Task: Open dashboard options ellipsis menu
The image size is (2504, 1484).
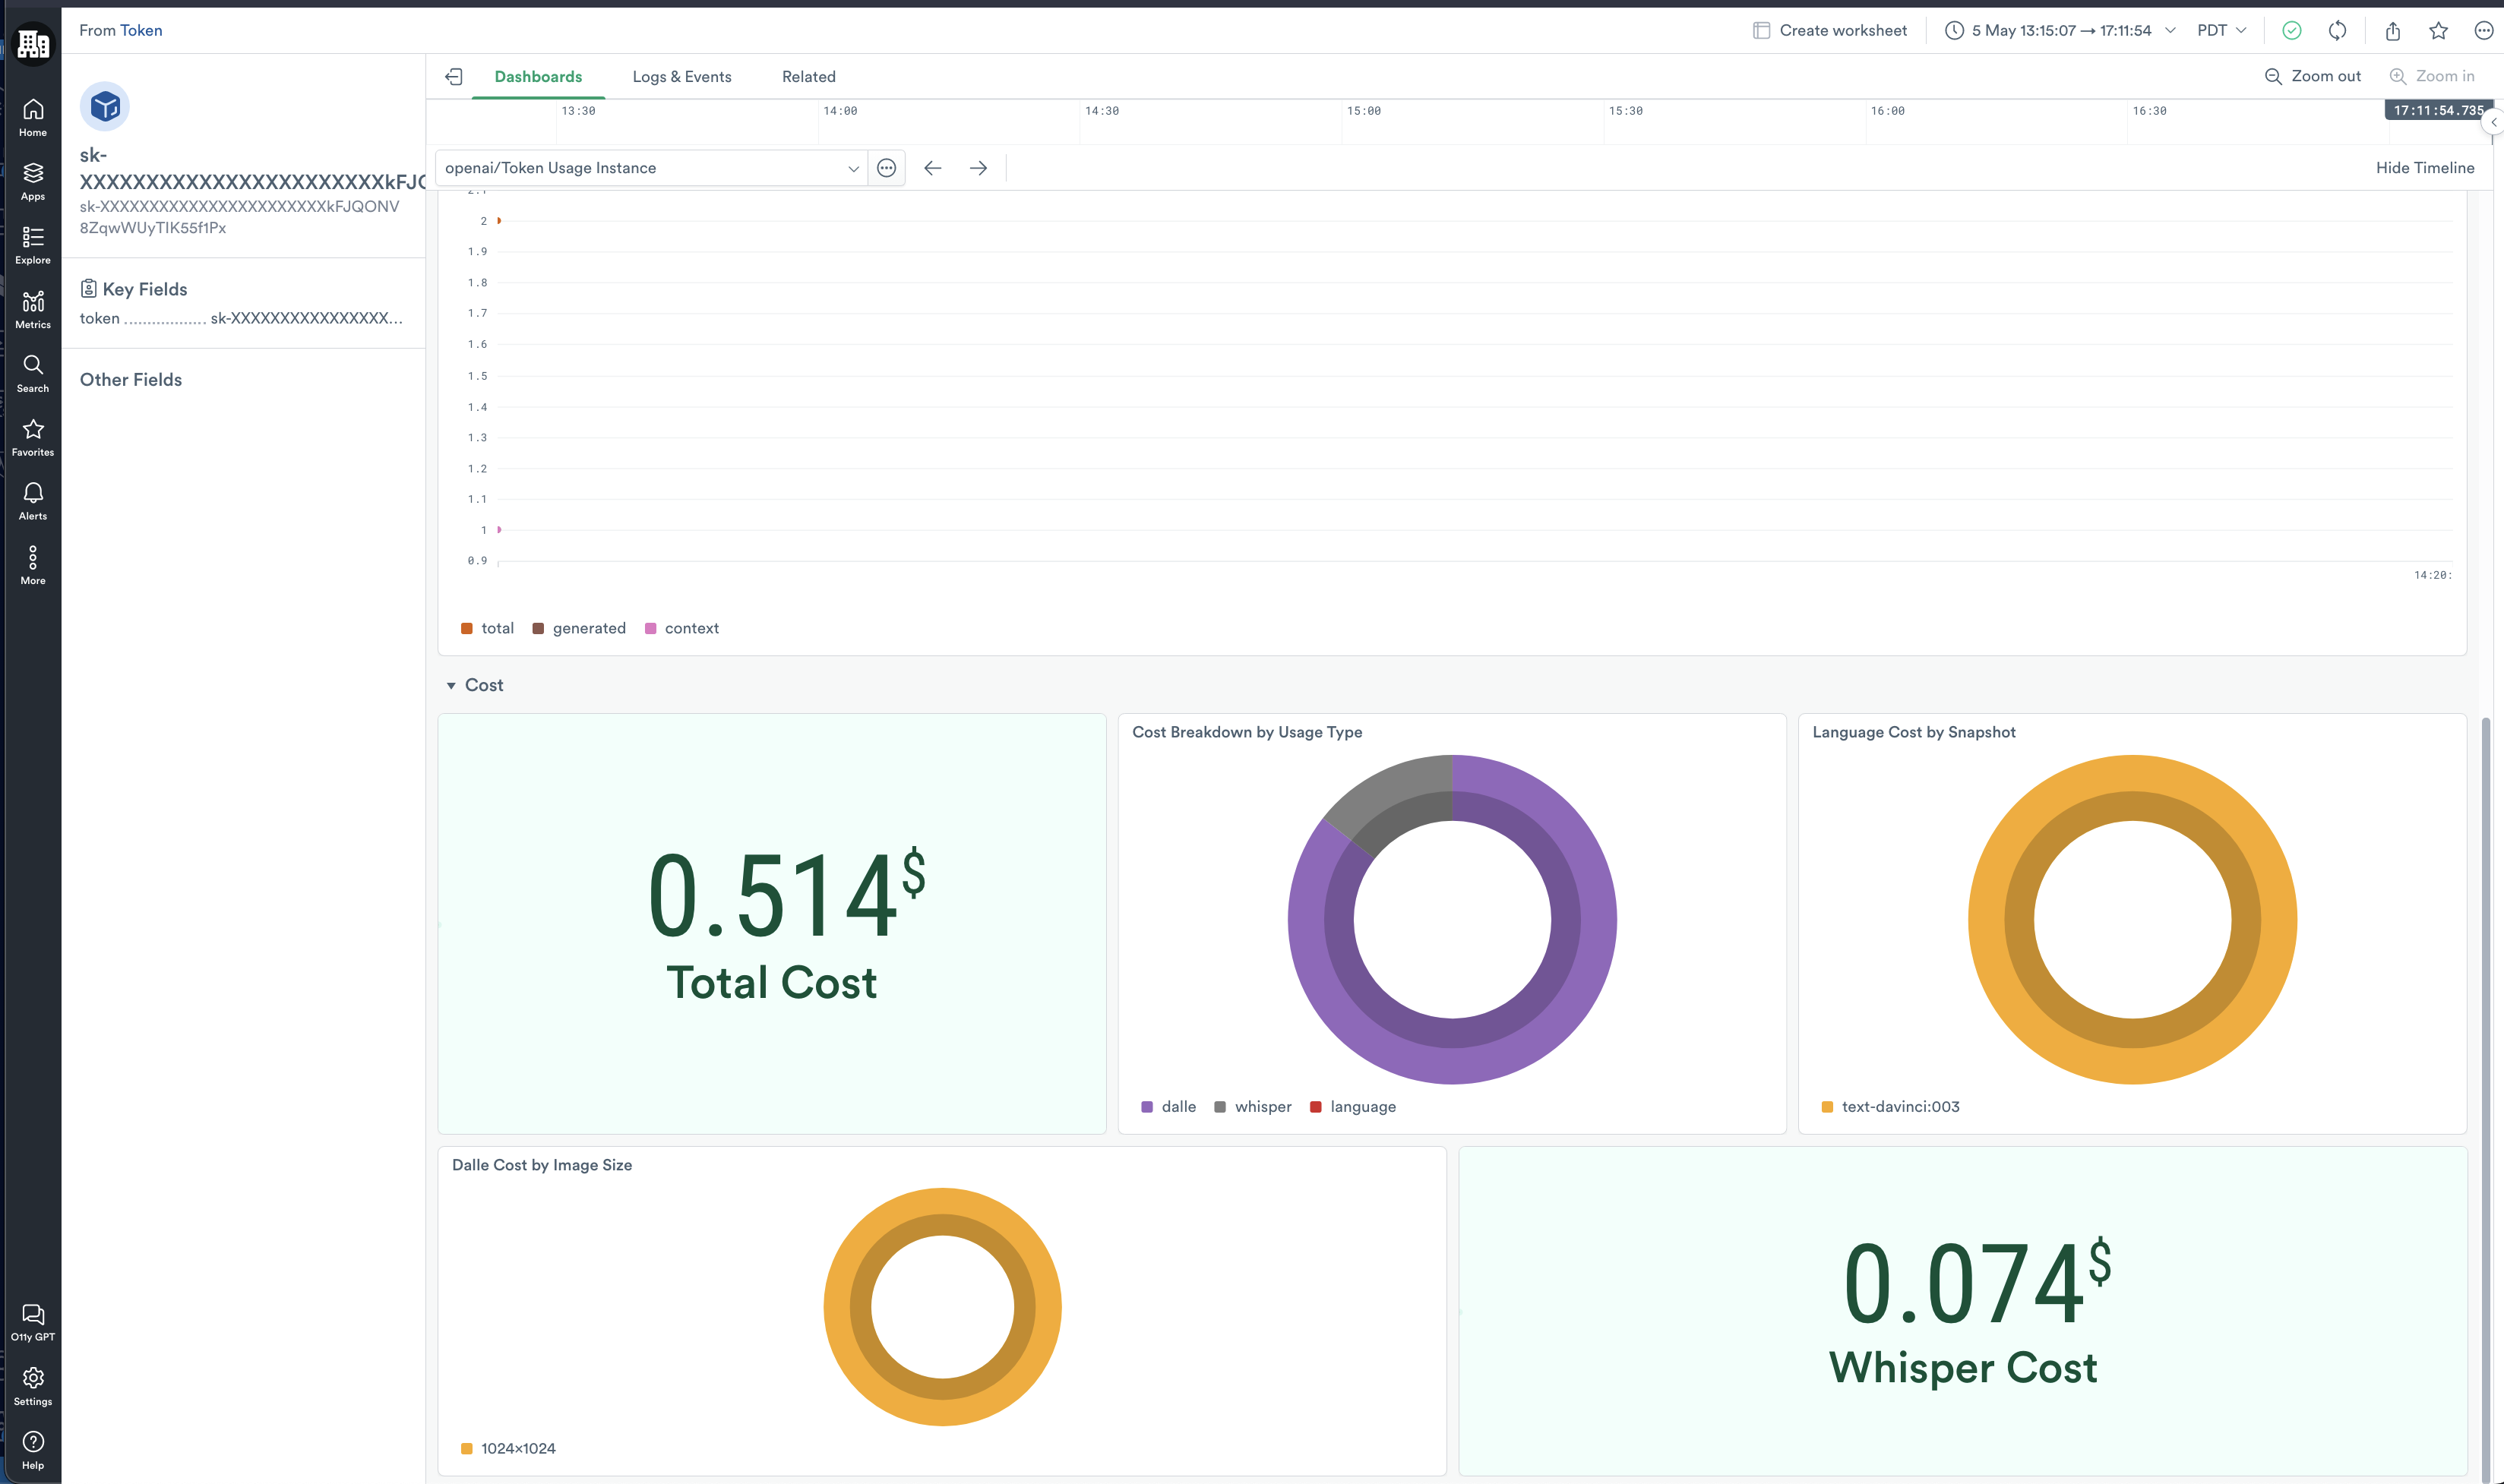Action: point(886,168)
